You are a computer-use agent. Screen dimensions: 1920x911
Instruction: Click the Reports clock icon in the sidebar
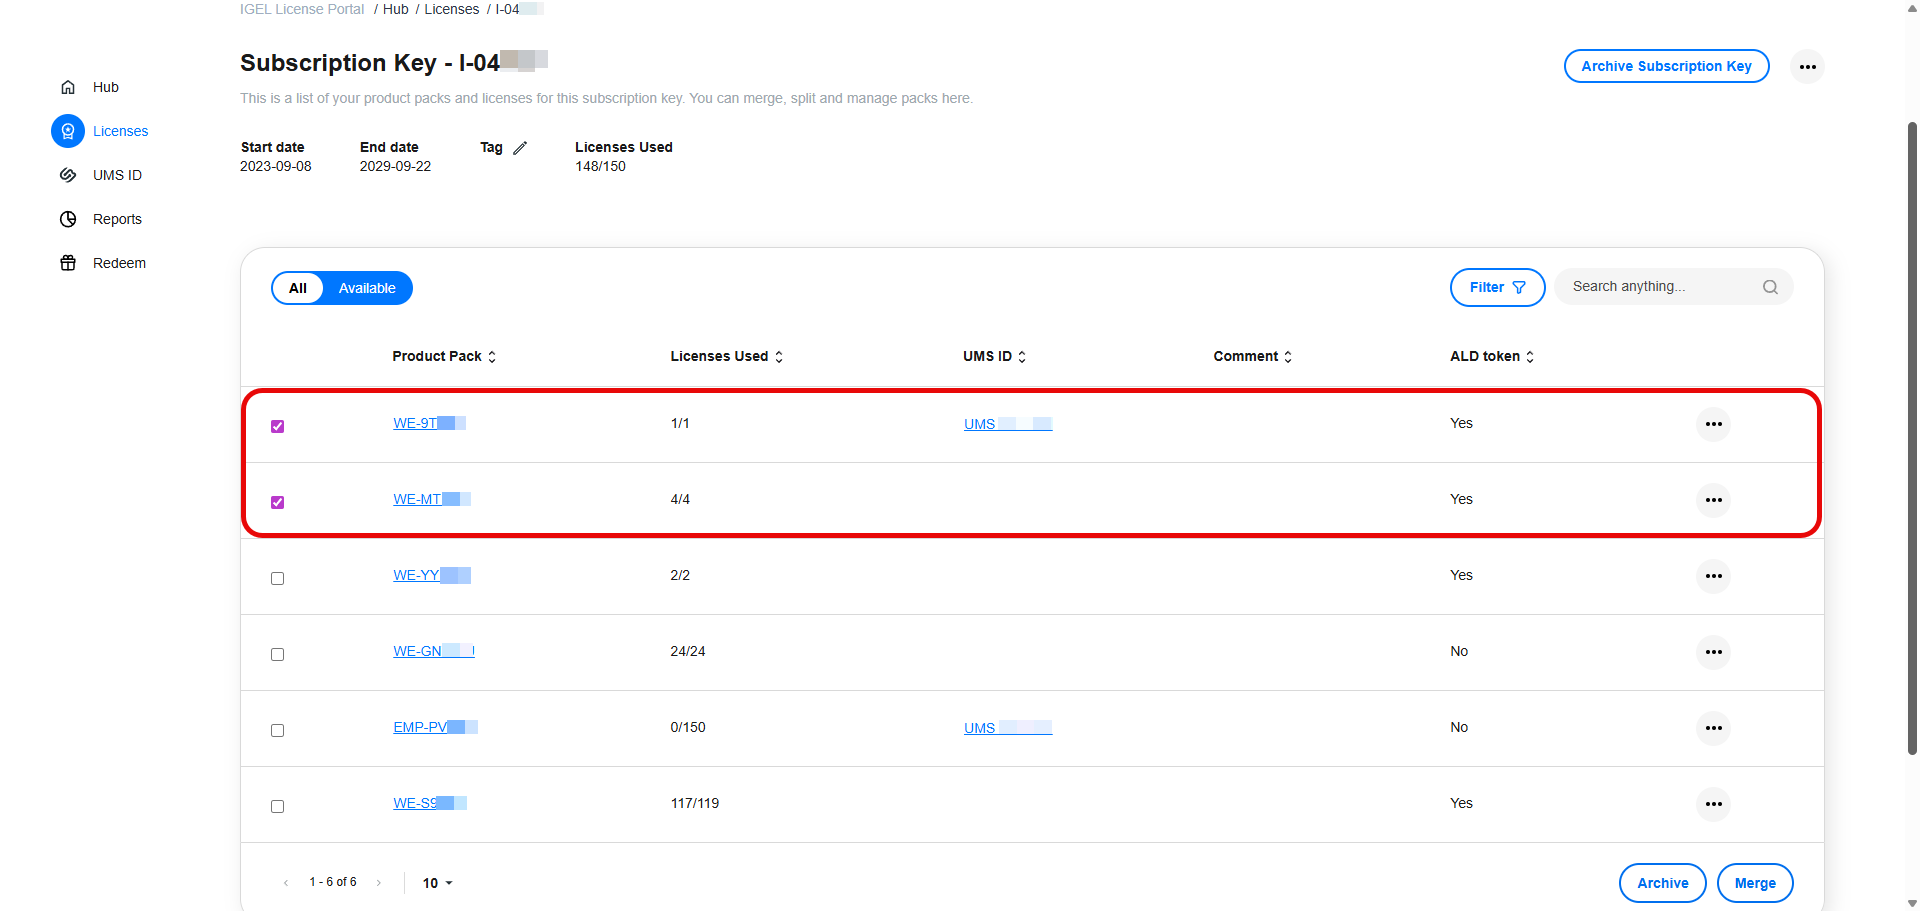click(x=68, y=219)
